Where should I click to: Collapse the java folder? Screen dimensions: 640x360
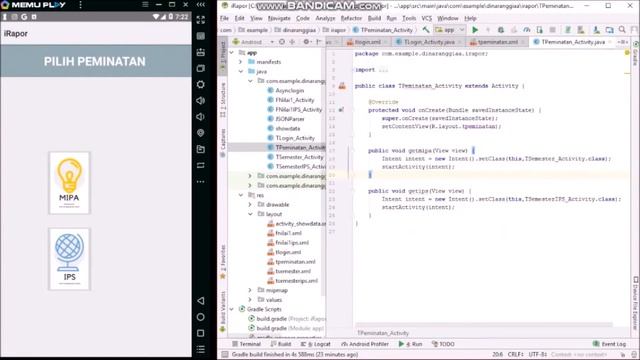[241, 71]
